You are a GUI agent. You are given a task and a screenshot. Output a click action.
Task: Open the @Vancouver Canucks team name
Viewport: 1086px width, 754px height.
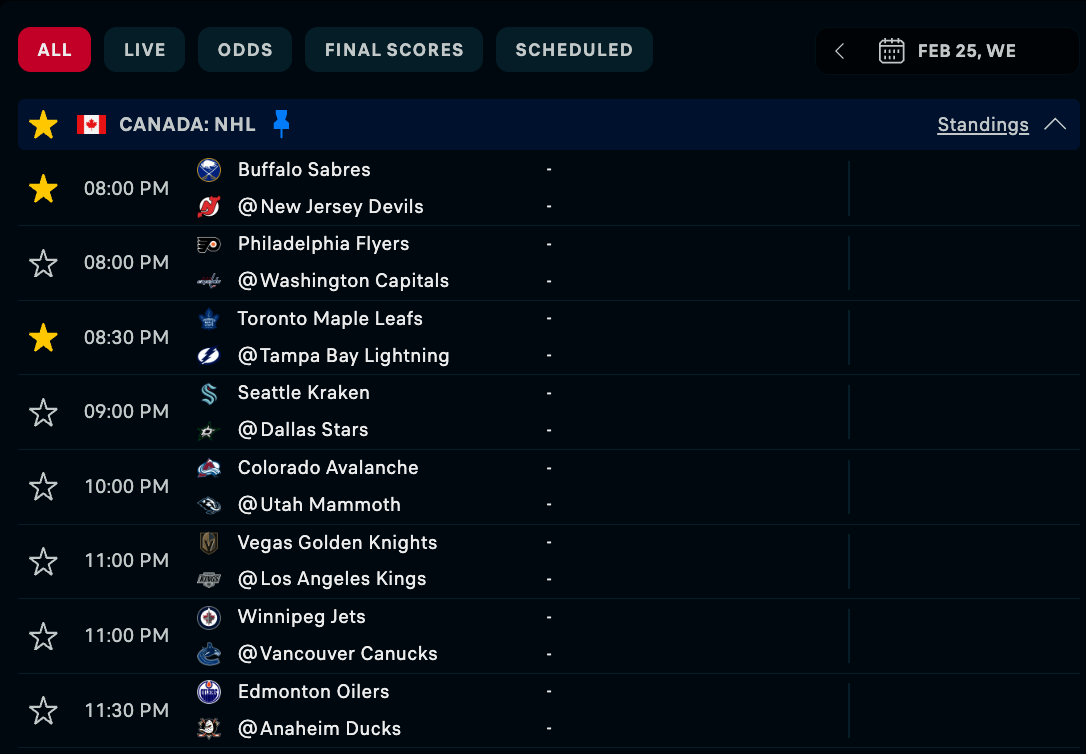[337, 654]
